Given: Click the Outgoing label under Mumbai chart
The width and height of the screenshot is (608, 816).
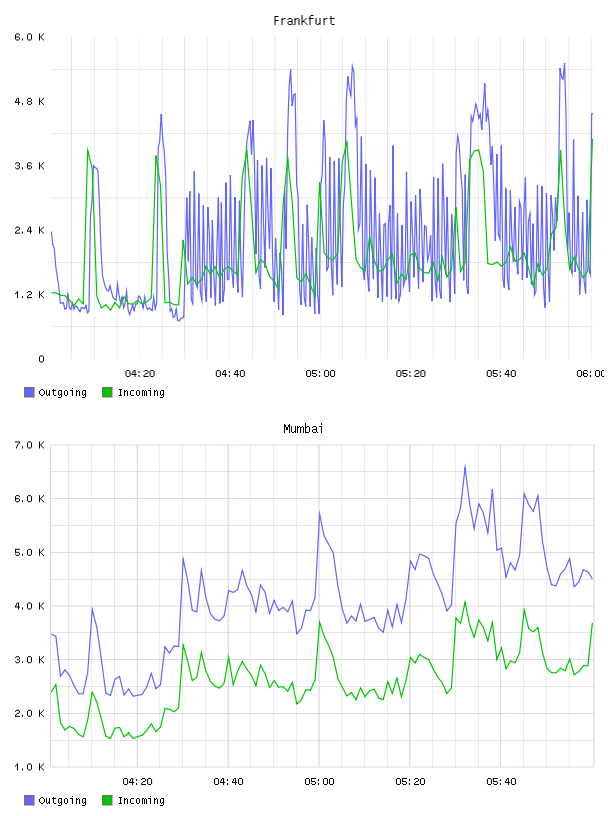Looking at the screenshot, I should click(62, 800).
